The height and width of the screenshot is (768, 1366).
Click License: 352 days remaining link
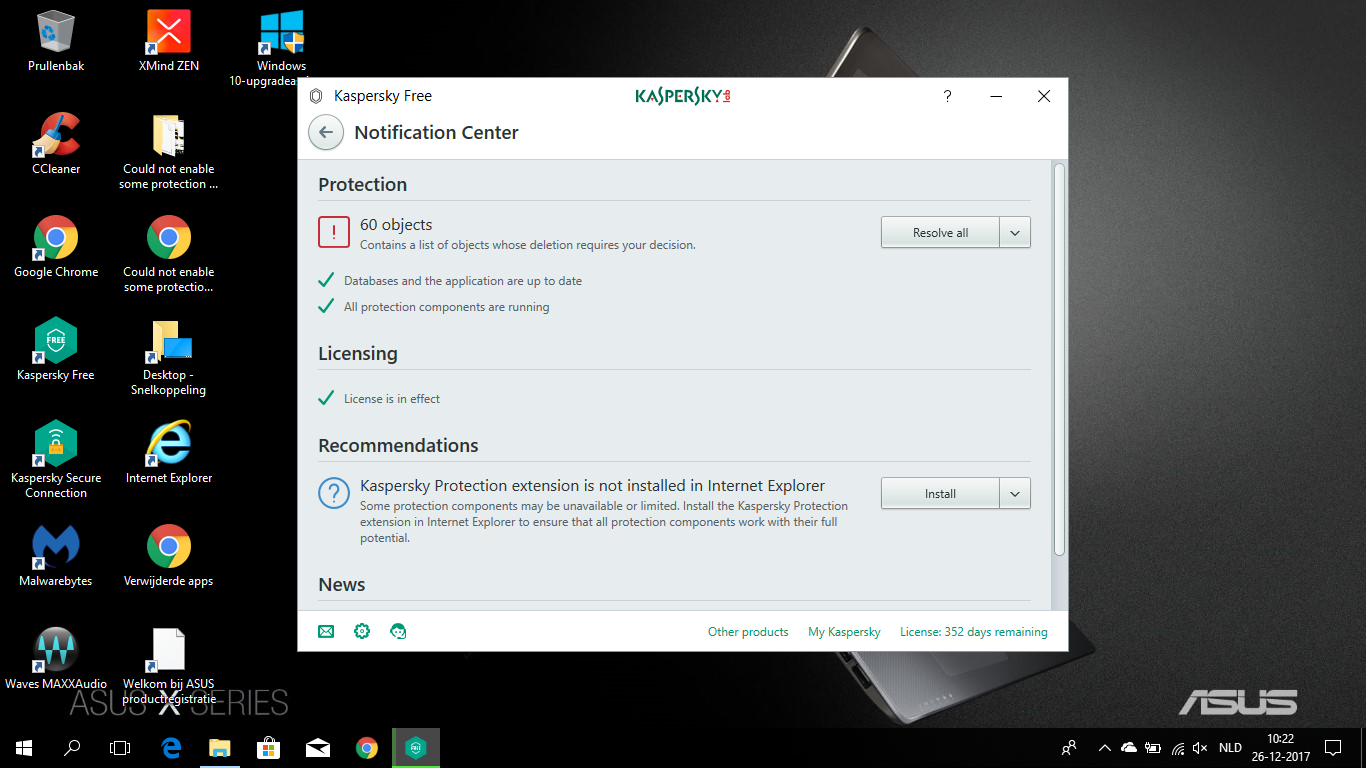pos(974,632)
